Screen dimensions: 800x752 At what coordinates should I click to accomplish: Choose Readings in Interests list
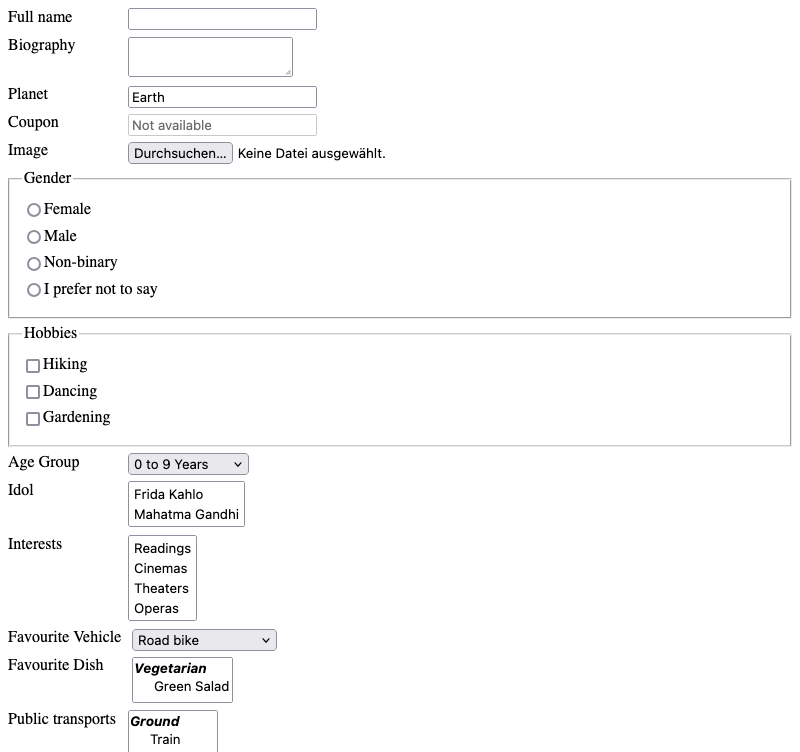point(162,548)
